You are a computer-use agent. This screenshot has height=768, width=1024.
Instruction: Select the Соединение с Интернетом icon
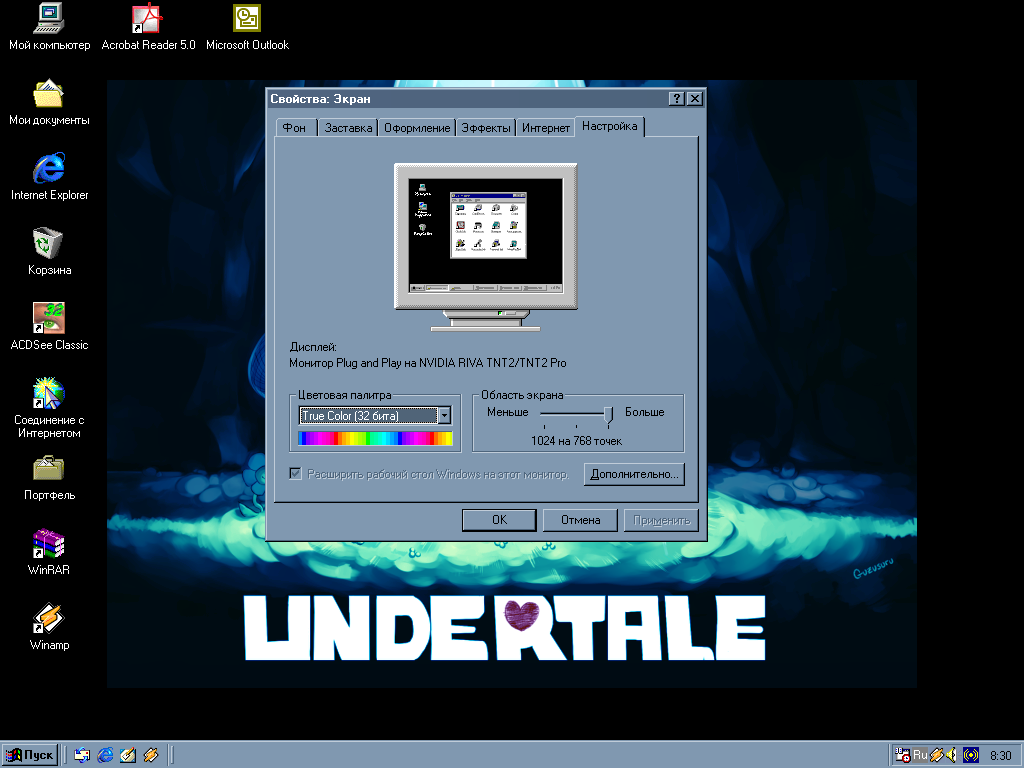point(49,393)
